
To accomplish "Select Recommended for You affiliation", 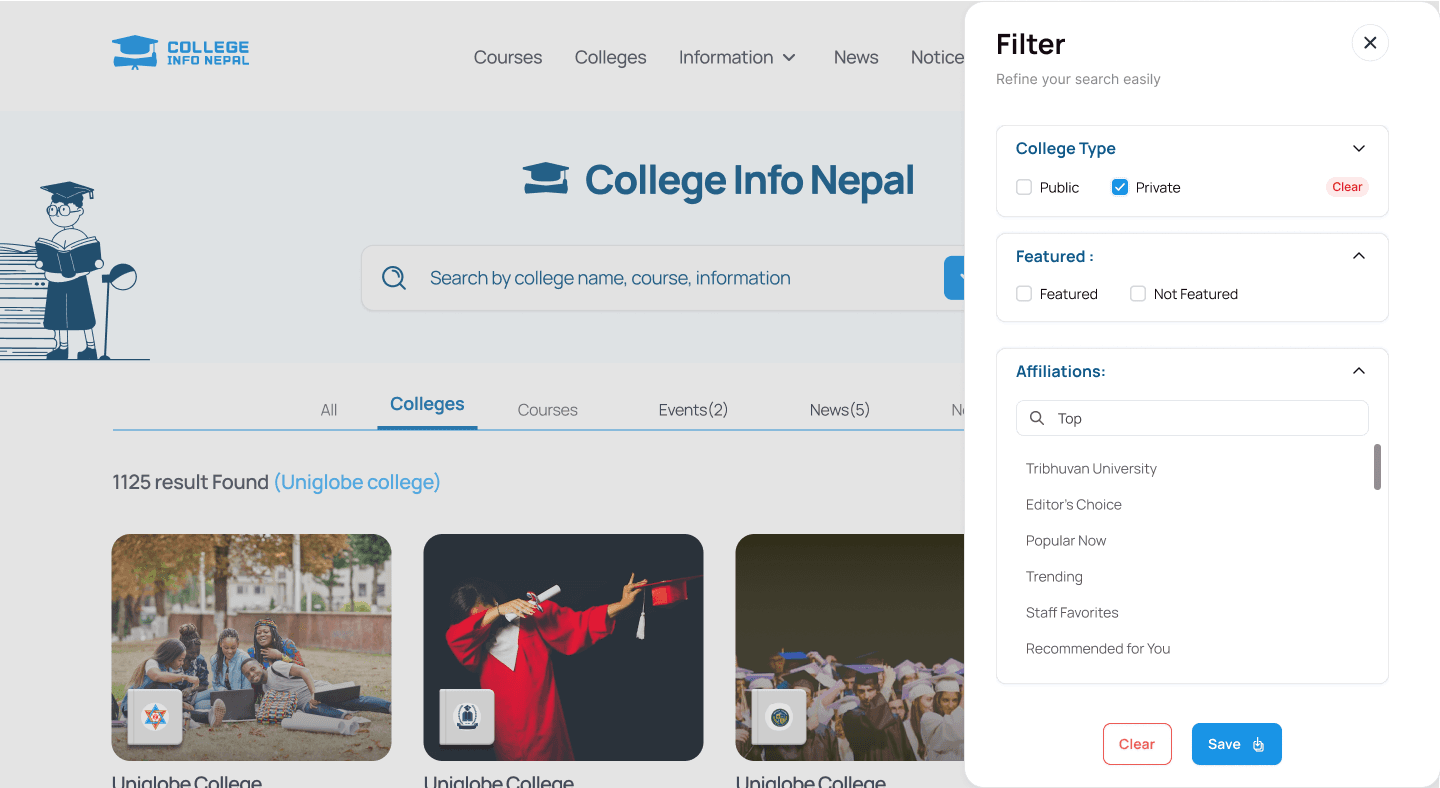I will [x=1098, y=648].
